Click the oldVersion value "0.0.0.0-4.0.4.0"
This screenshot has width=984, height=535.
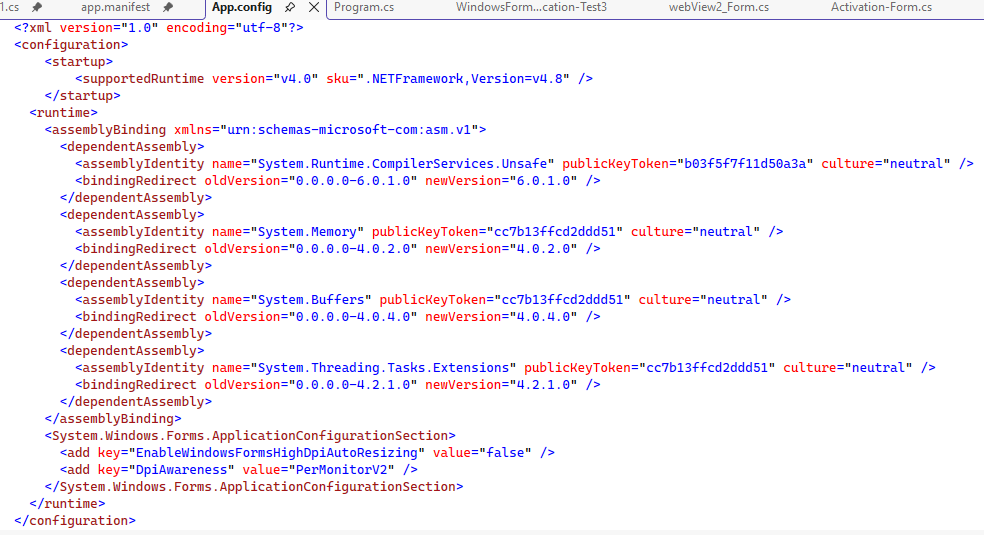pos(353,317)
